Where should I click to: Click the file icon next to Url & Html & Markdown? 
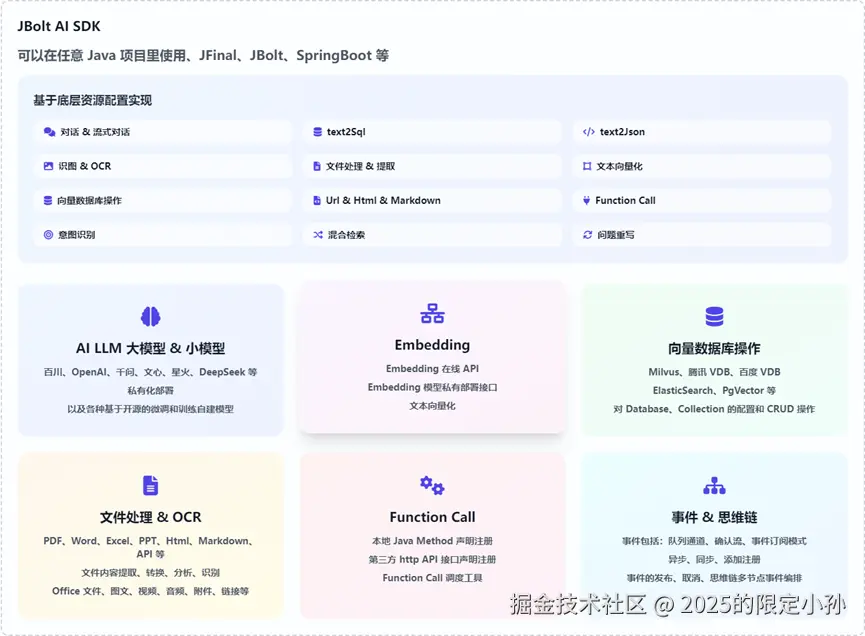(317, 200)
